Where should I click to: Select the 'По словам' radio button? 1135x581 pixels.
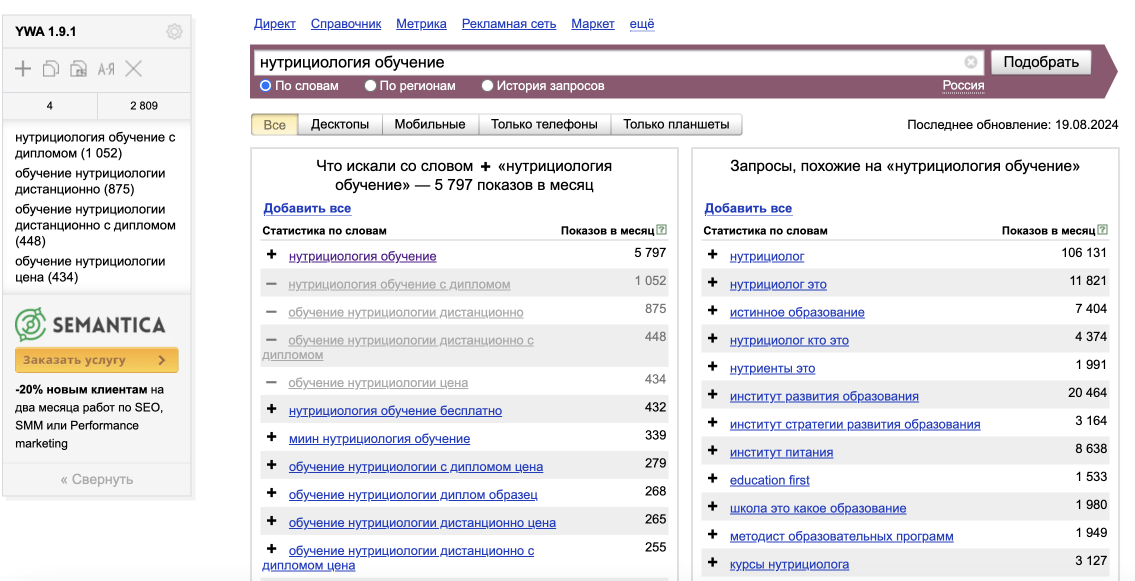tap(265, 85)
